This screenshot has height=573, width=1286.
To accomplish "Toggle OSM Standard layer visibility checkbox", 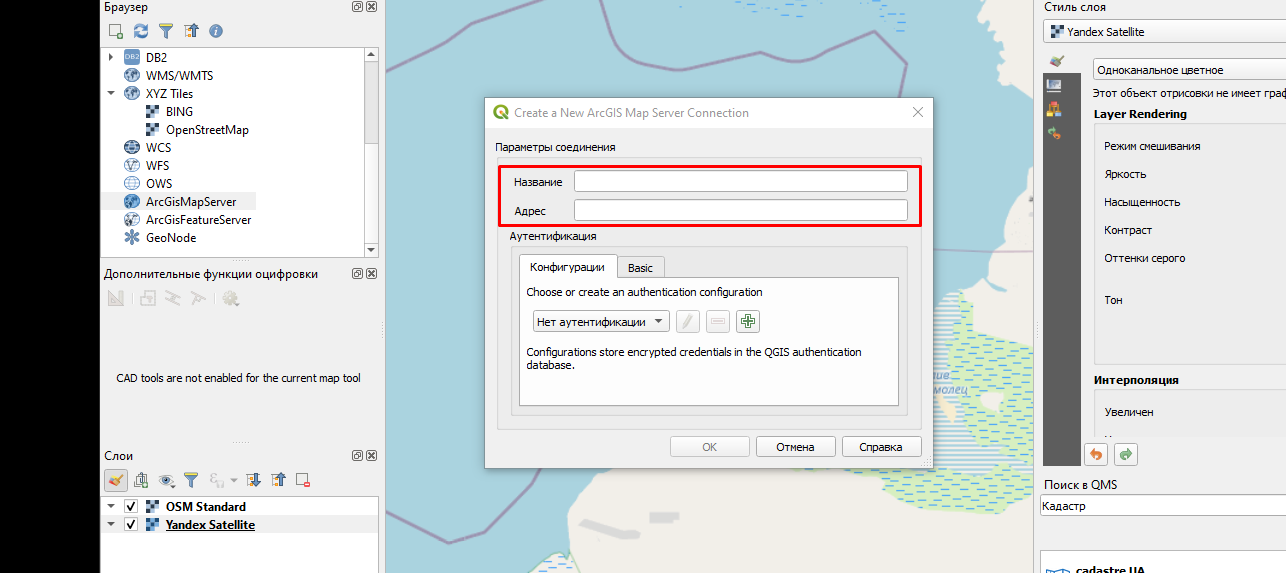I will click(131, 506).
